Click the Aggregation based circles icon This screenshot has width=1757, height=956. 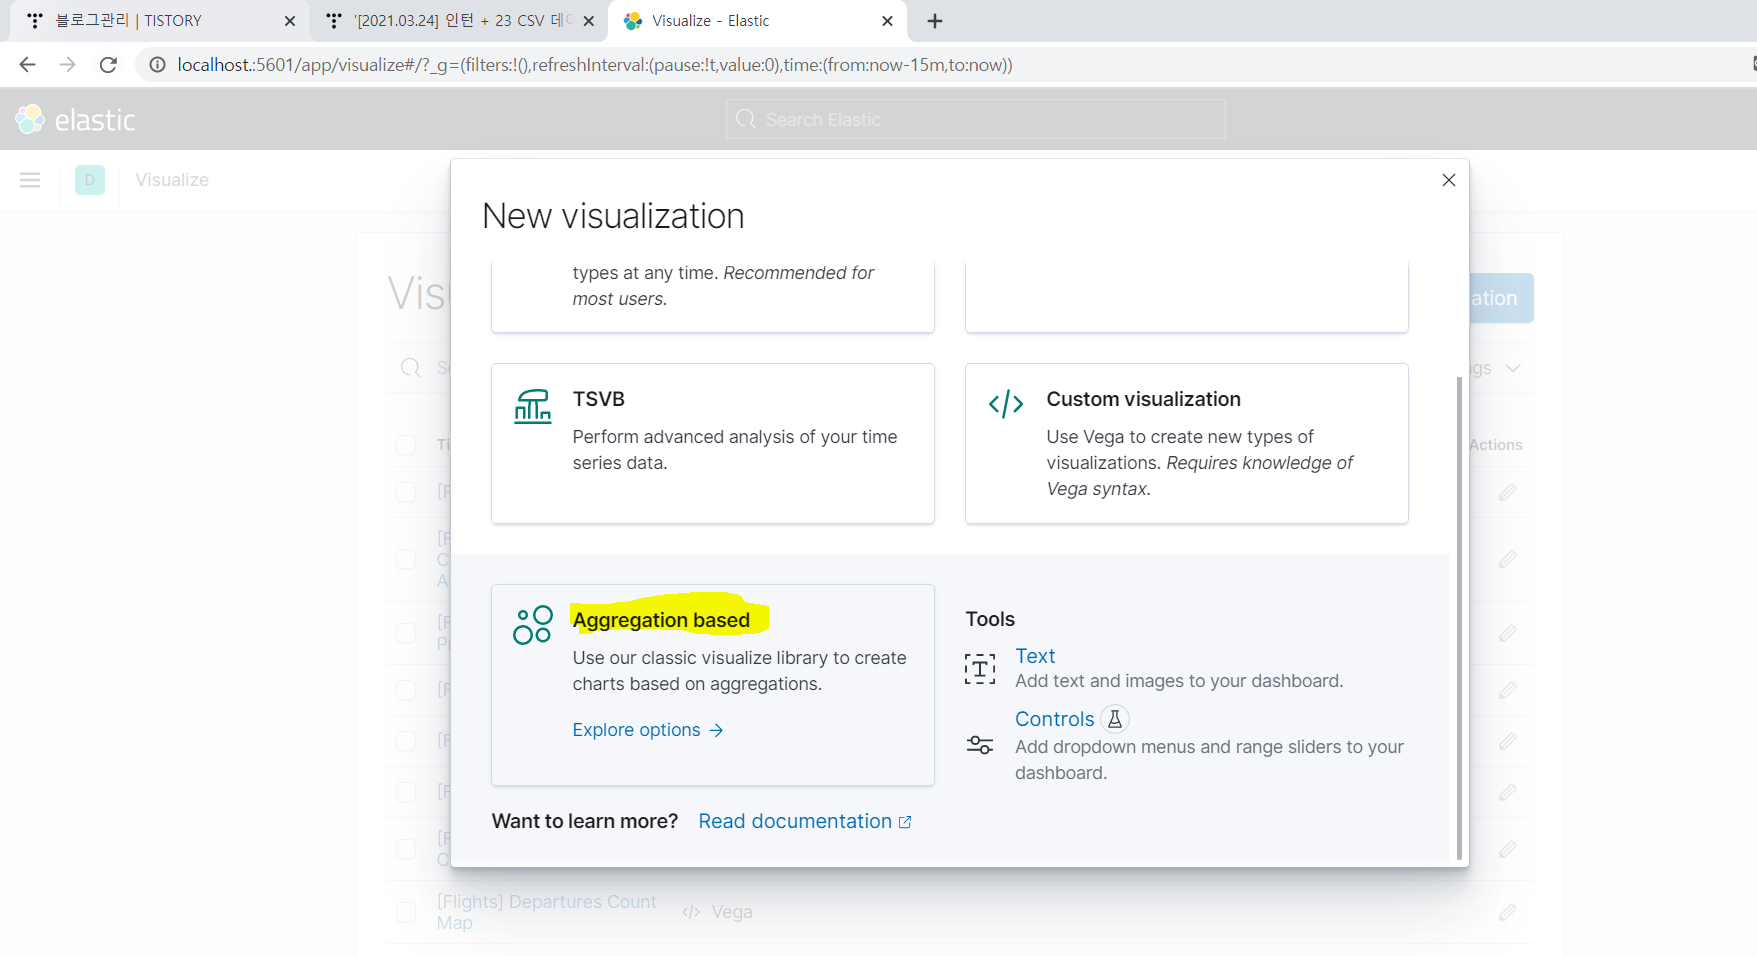[x=532, y=625]
